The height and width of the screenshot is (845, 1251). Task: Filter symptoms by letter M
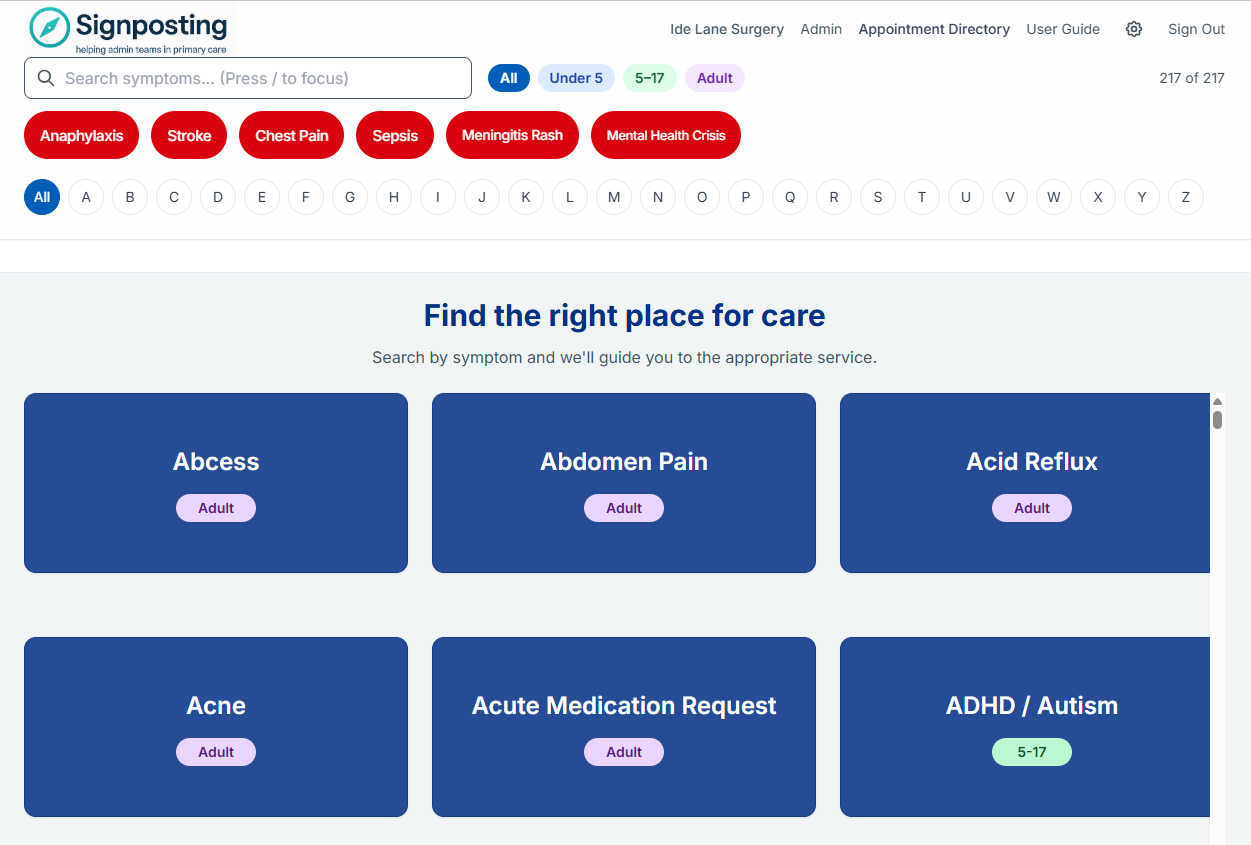click(613, 197)
